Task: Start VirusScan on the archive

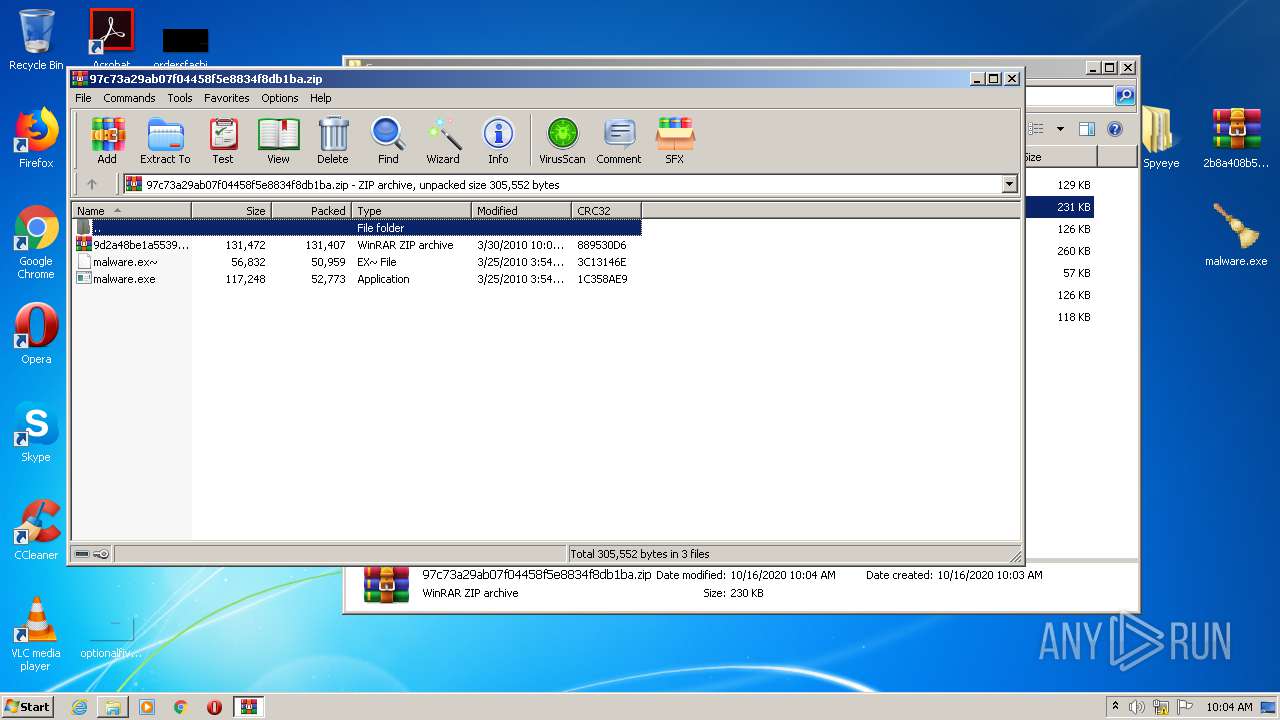Action: click(562, 141)
